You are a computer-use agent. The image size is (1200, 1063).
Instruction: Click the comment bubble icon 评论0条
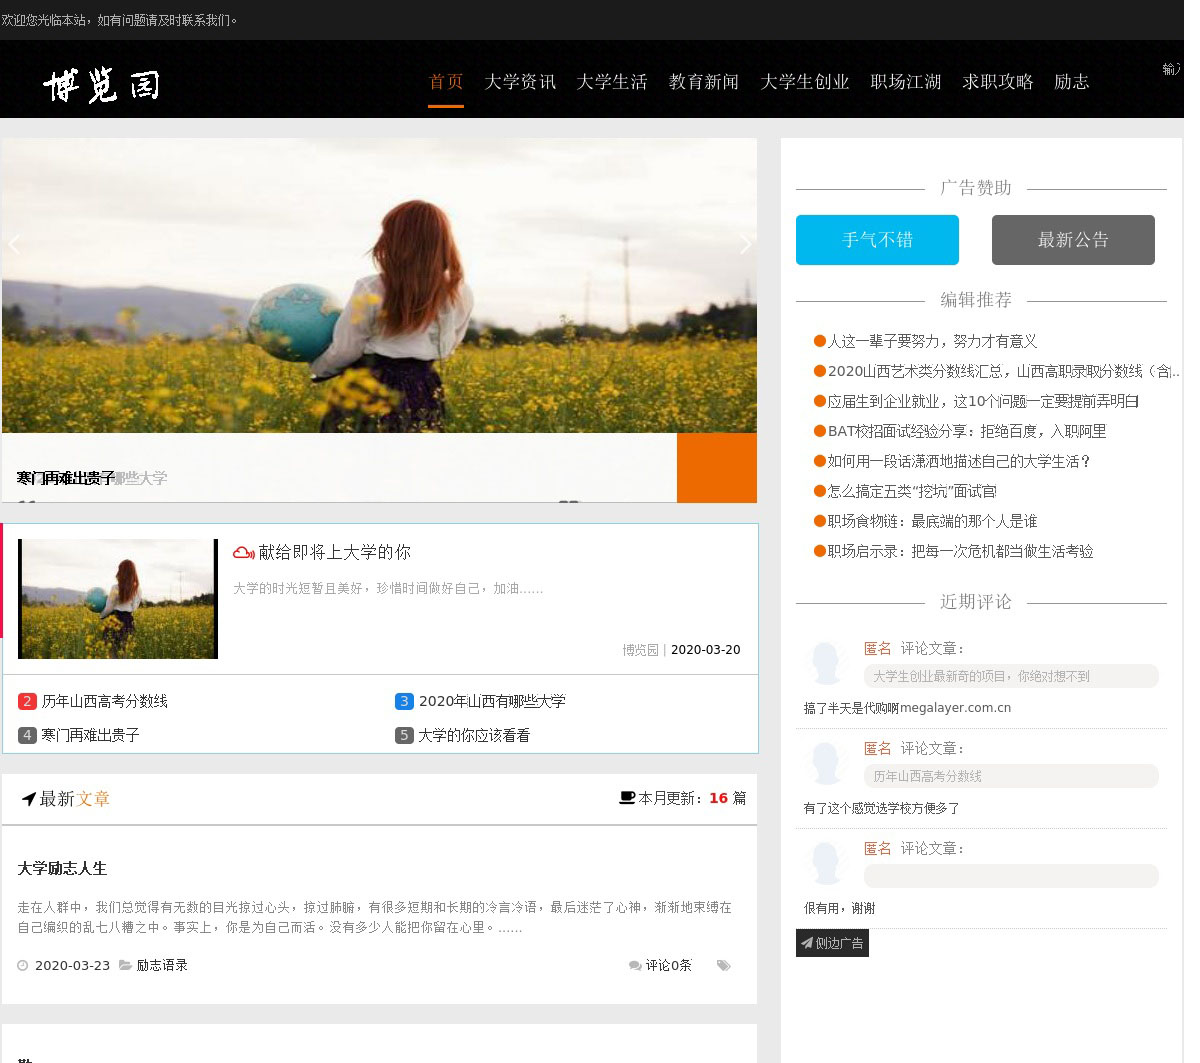pos(635,966)
